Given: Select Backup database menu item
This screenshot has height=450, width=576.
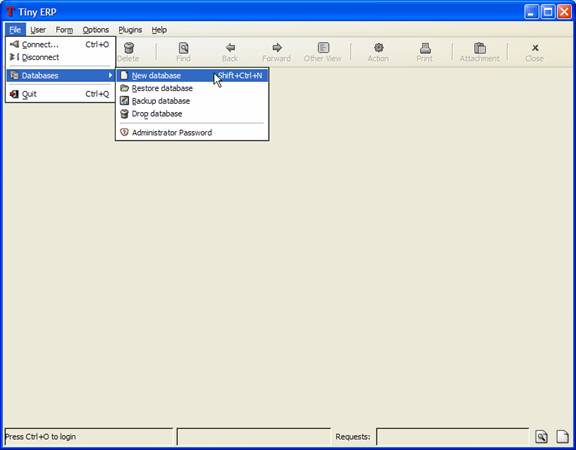Looking at the screenshot, I should pos(192,101).
